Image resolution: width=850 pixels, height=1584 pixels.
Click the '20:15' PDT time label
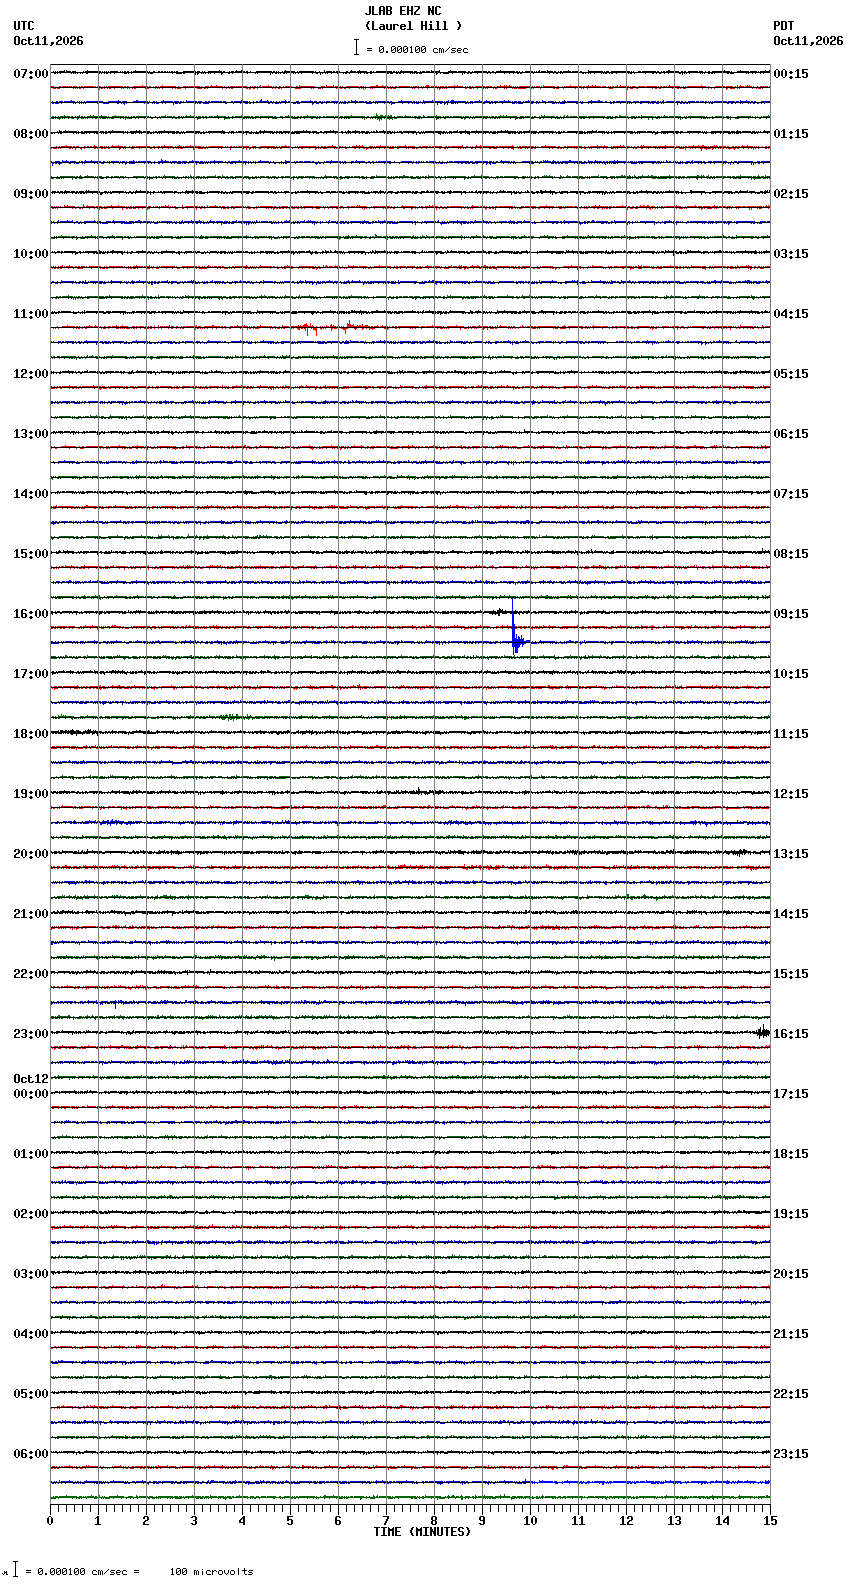(791, 1274)
